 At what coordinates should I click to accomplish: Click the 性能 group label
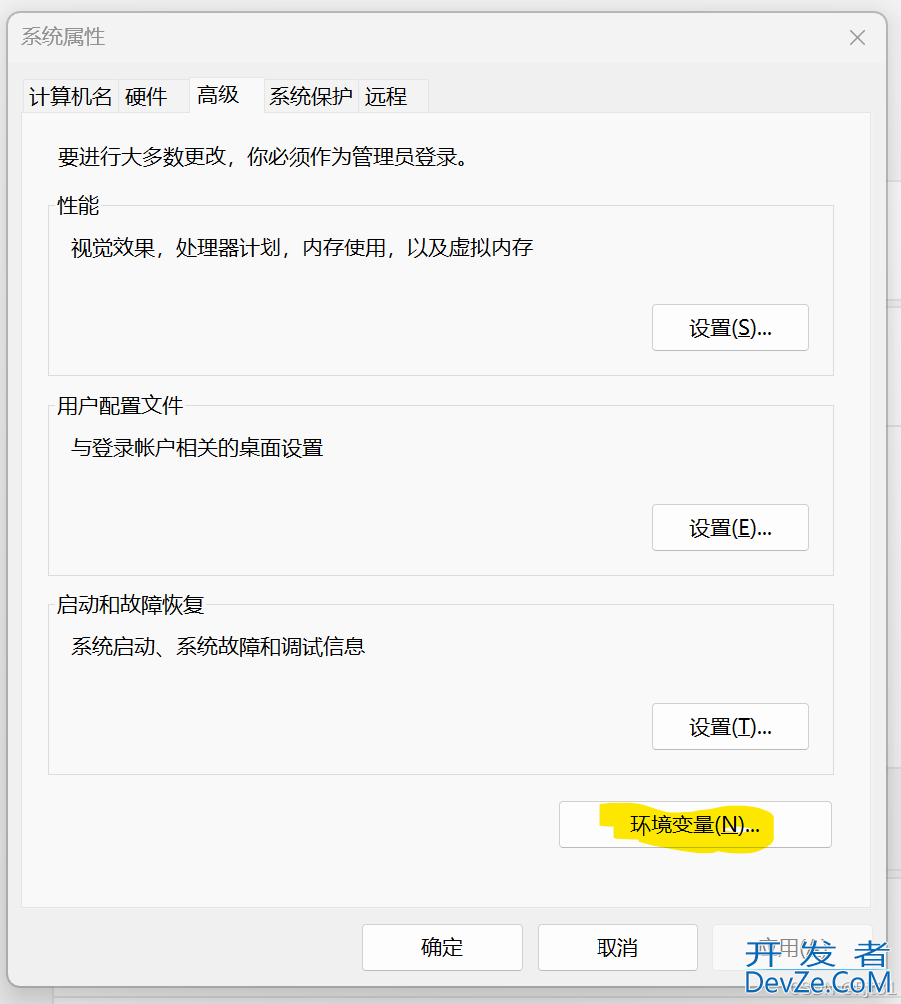[x=78, y=206]
